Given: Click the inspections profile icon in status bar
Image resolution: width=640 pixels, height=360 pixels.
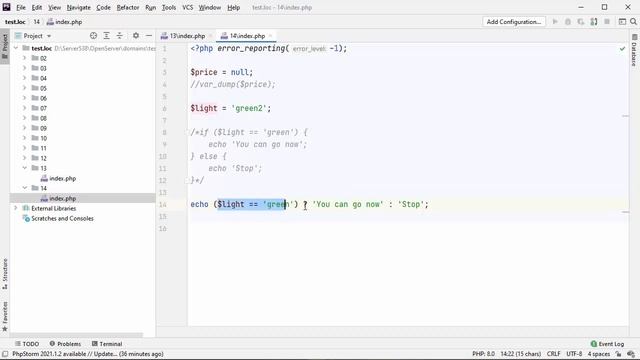Looking at the screenshot, I should coord(631,354).
